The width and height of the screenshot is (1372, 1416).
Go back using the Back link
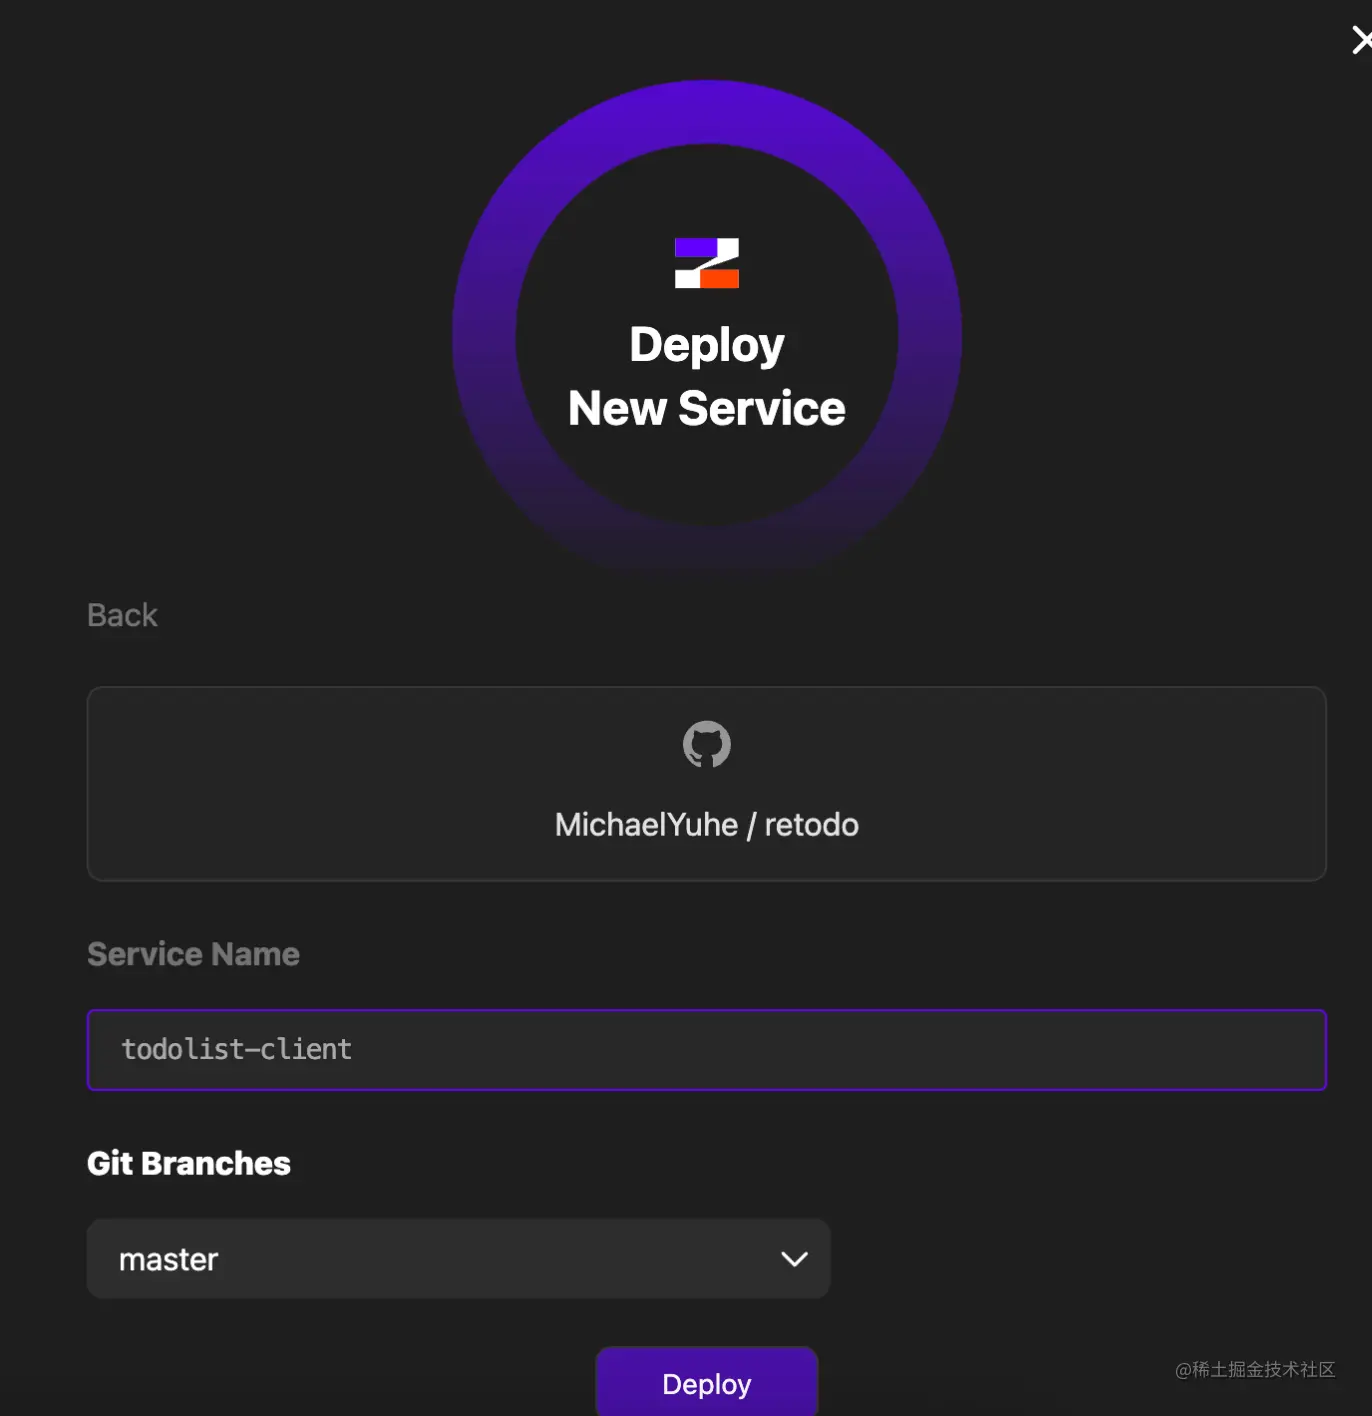pos(122,615)
